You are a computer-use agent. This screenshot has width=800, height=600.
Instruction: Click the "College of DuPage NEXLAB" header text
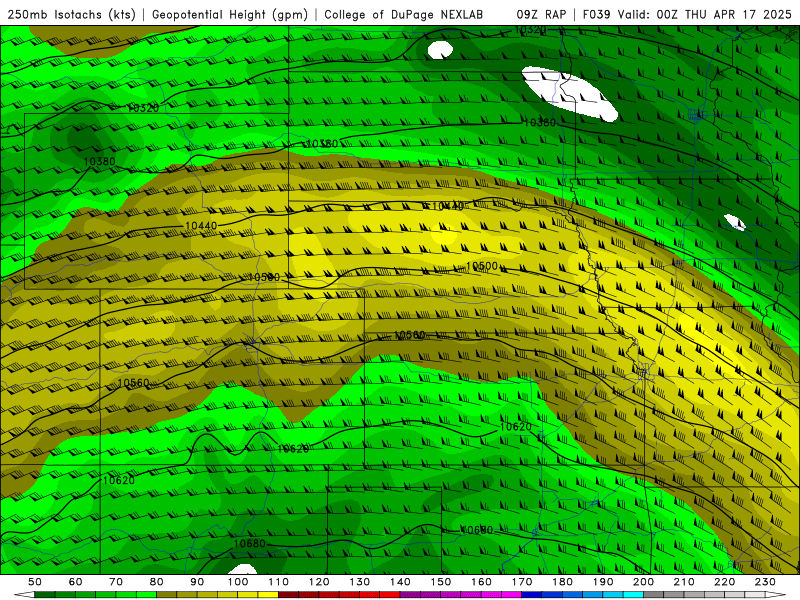point(403,15)
